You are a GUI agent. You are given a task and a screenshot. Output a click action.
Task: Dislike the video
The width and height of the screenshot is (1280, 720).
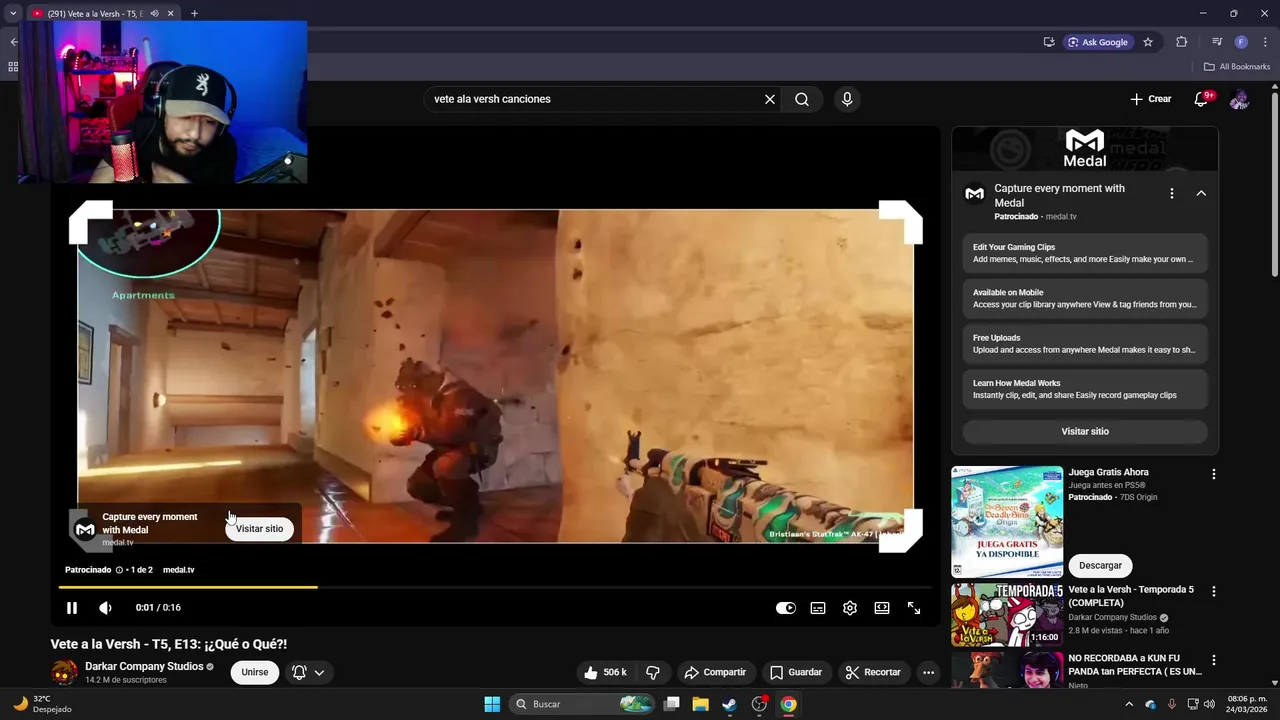coord(653,672)
